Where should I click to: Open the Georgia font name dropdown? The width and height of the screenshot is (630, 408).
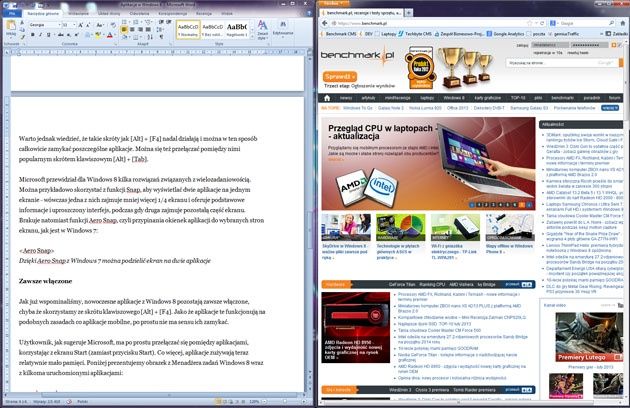tap(59, 25)
